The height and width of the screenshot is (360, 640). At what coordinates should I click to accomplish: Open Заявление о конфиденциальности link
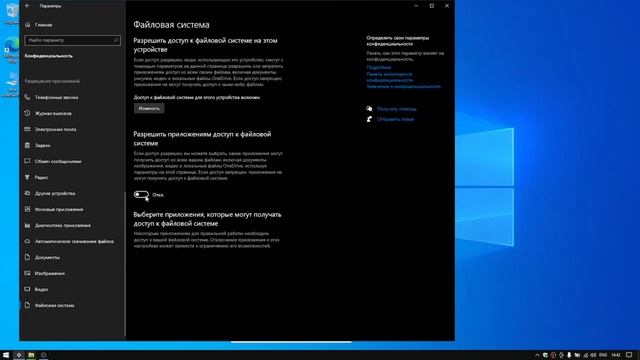coord(404,87)
